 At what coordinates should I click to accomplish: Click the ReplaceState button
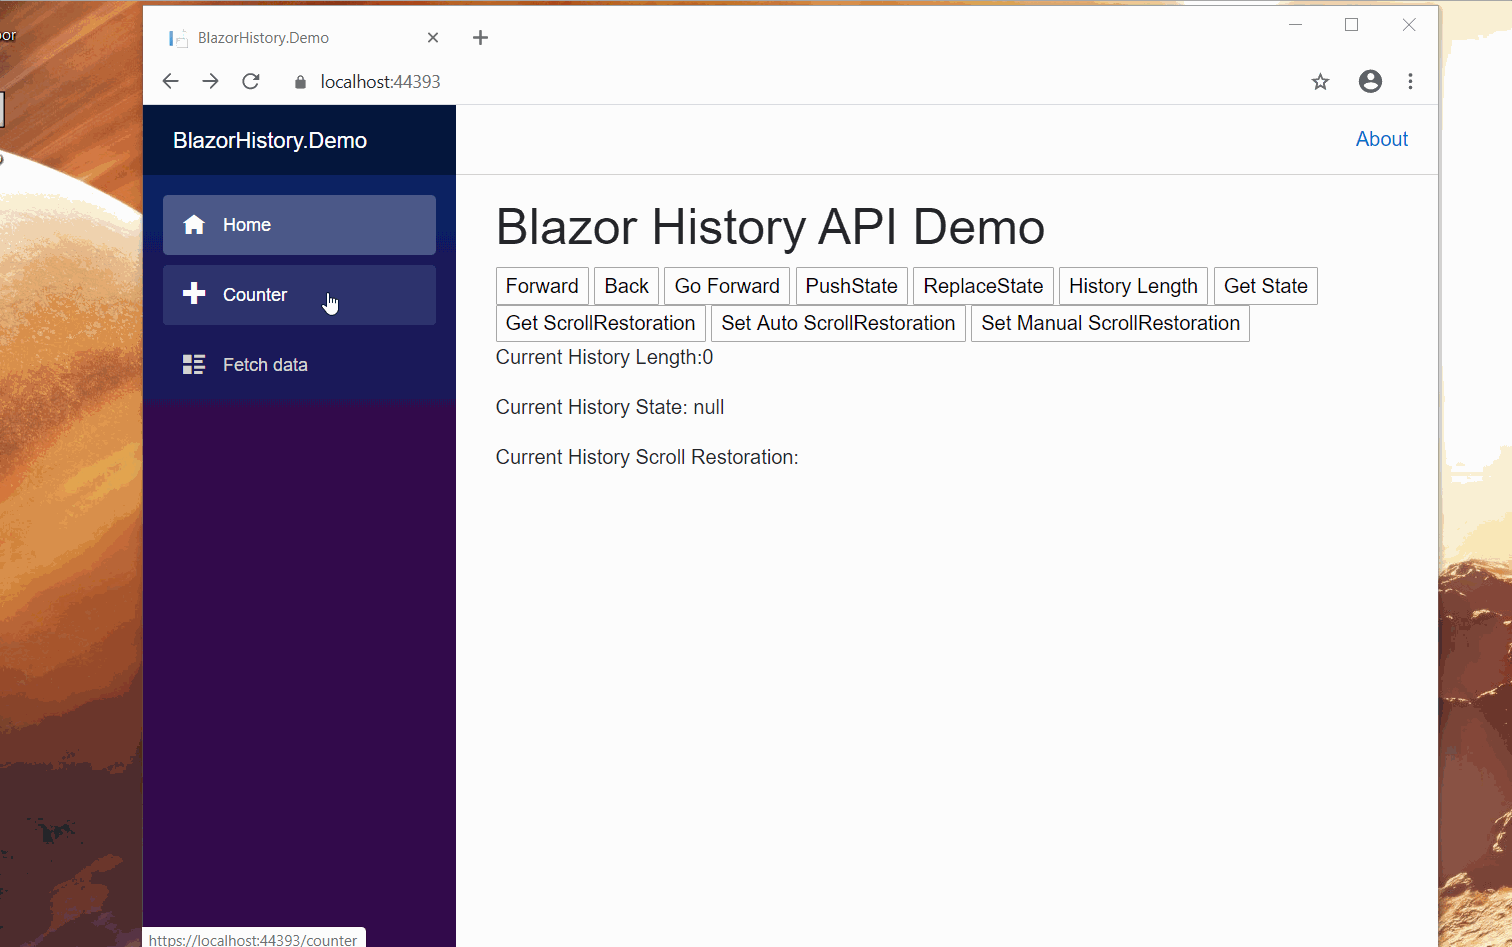point(983,286)
